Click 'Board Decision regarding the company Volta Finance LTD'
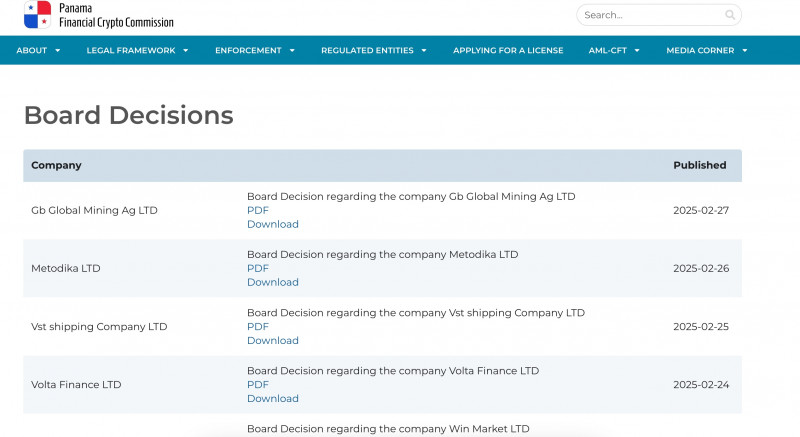This screenshot has width=800, height=437. click(x=393, y=371)
